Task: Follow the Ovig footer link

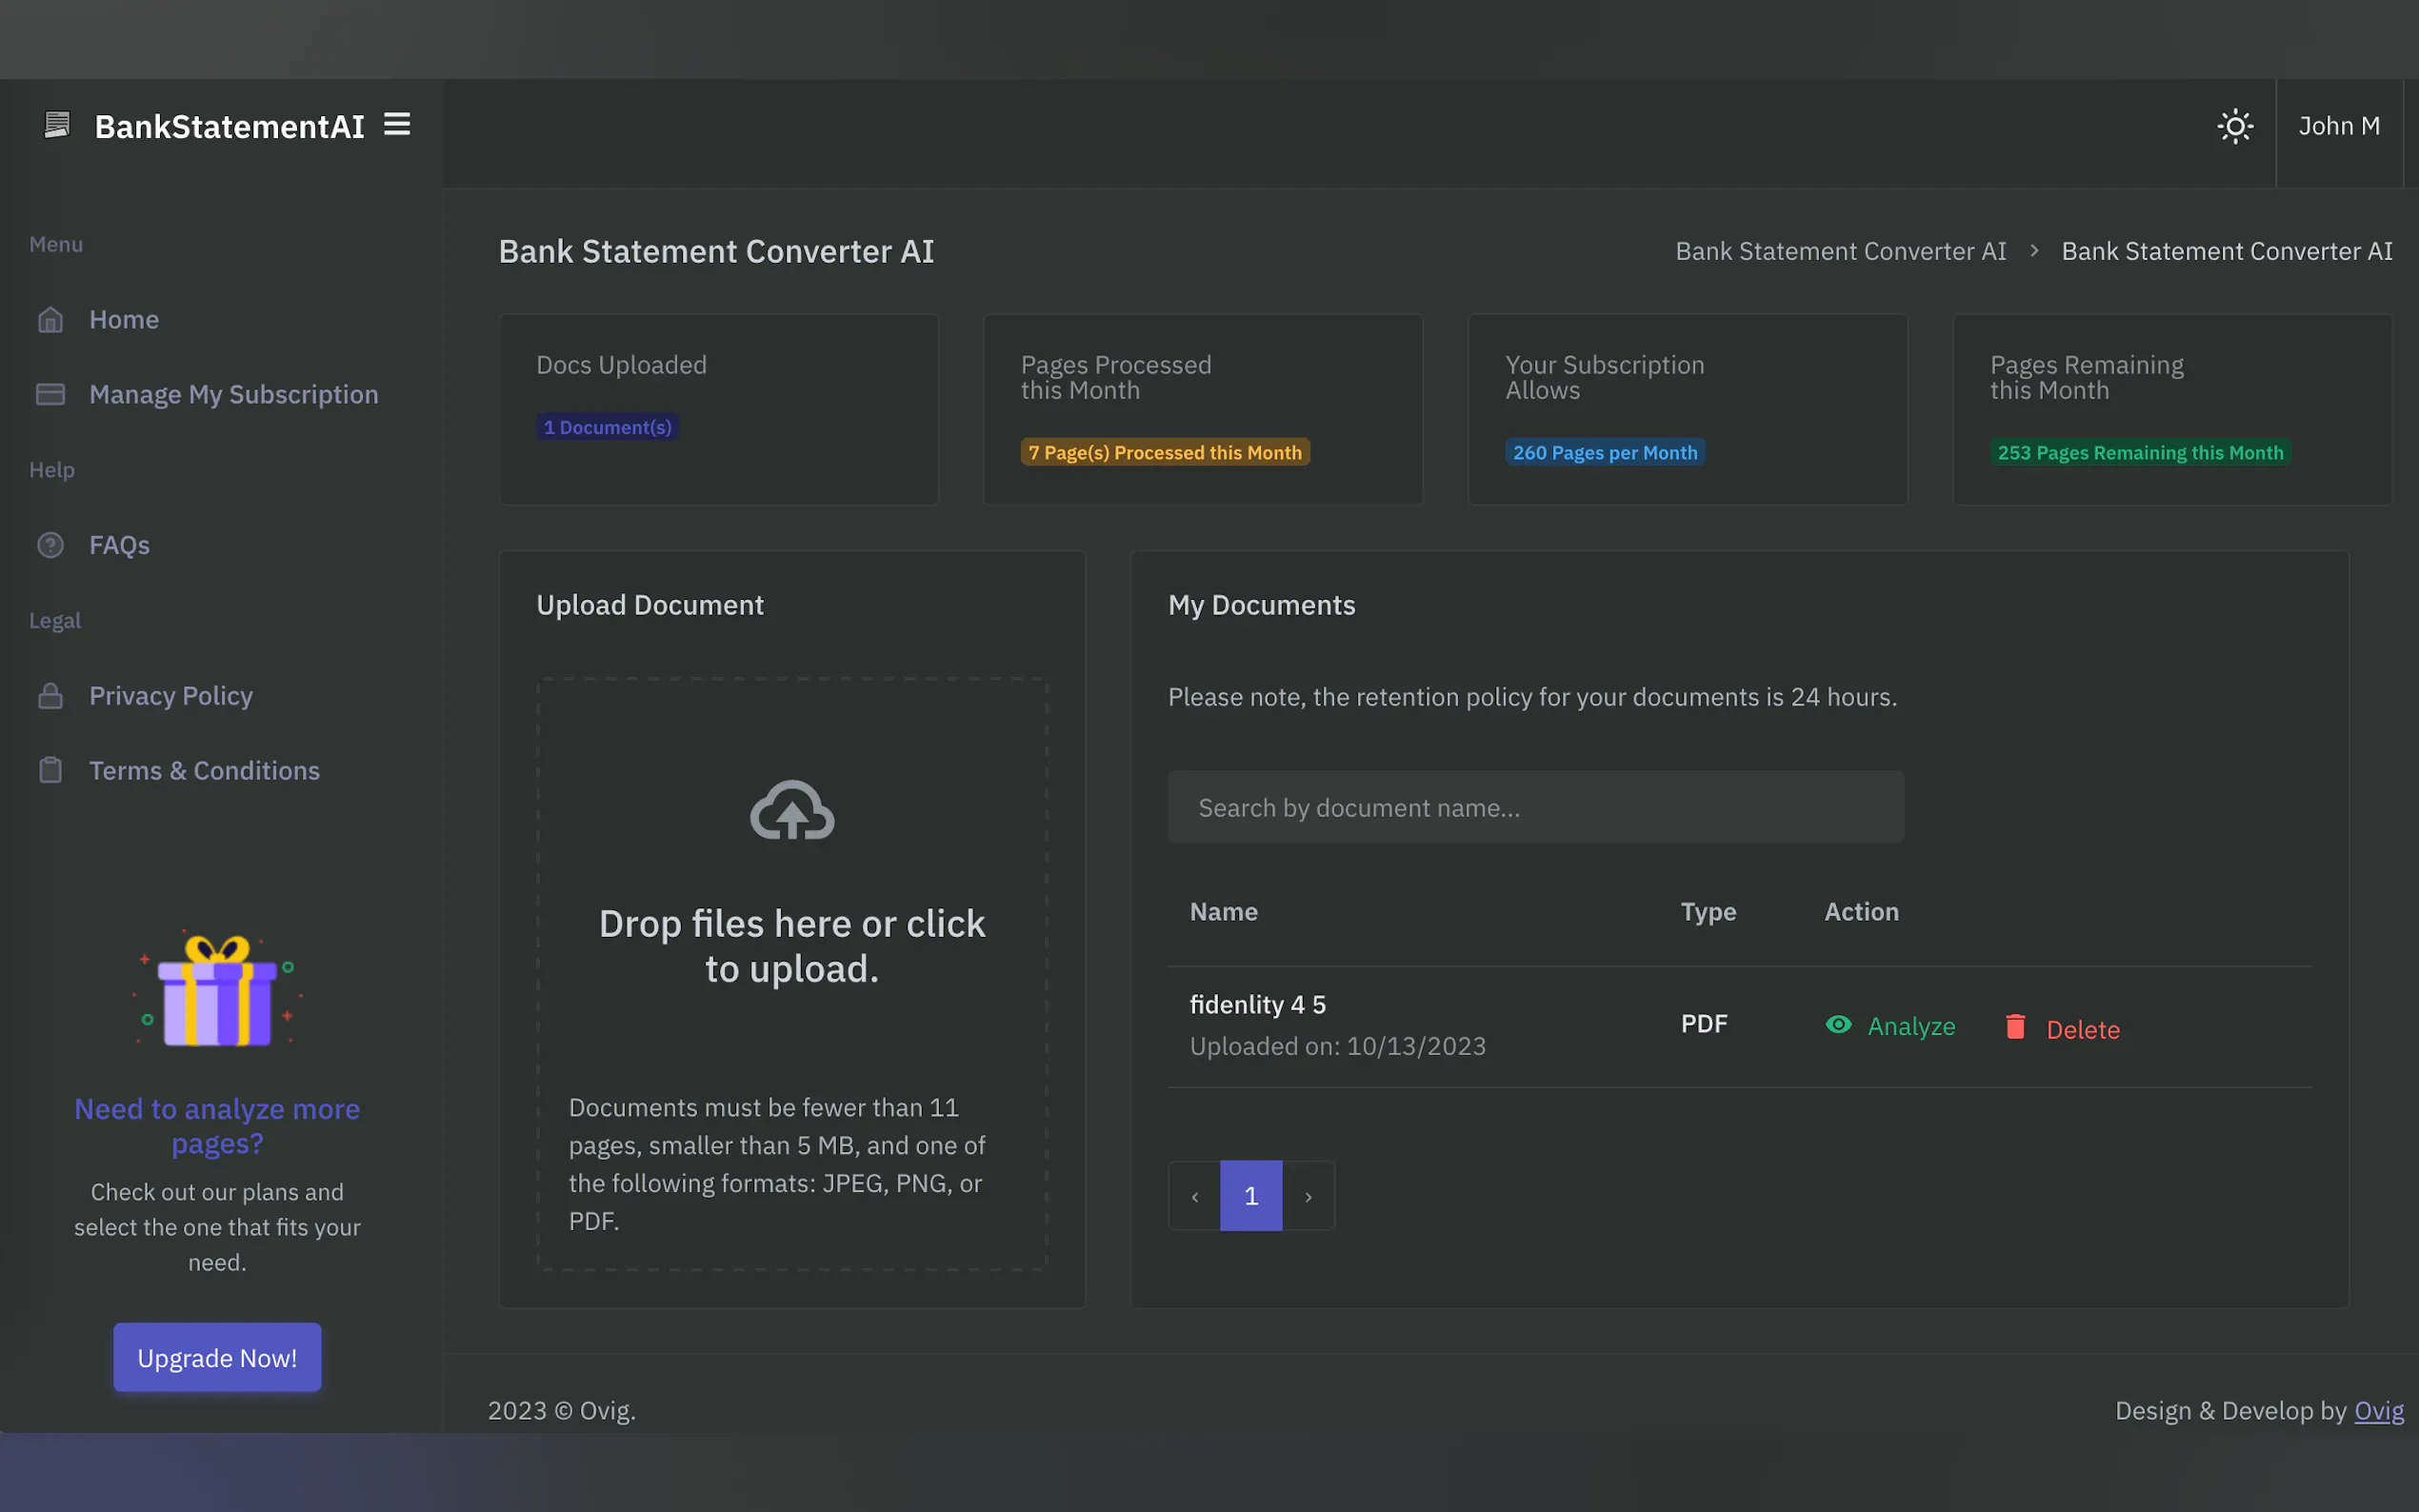Action: click(2378, 1410)
